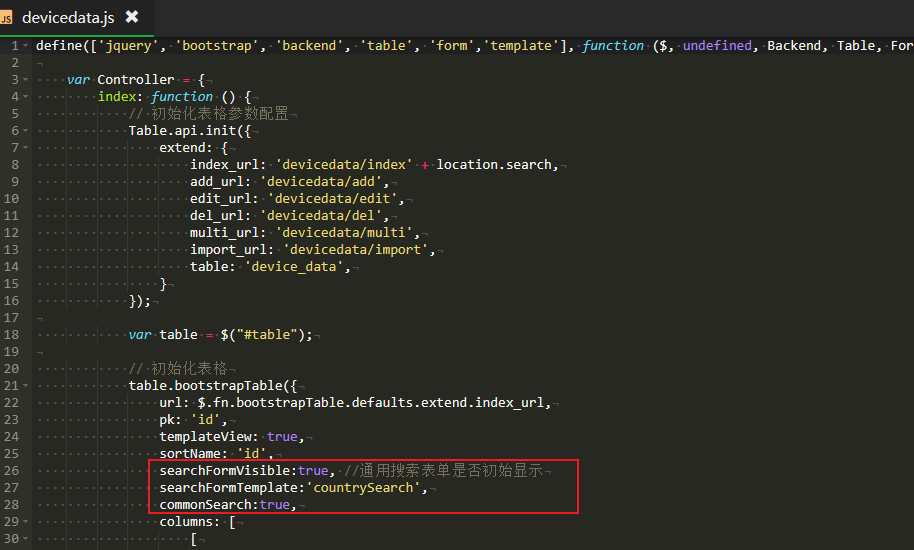Click the 'columns:' key on line 29
The width and height of the screenshot is (914, 550).
189,521
